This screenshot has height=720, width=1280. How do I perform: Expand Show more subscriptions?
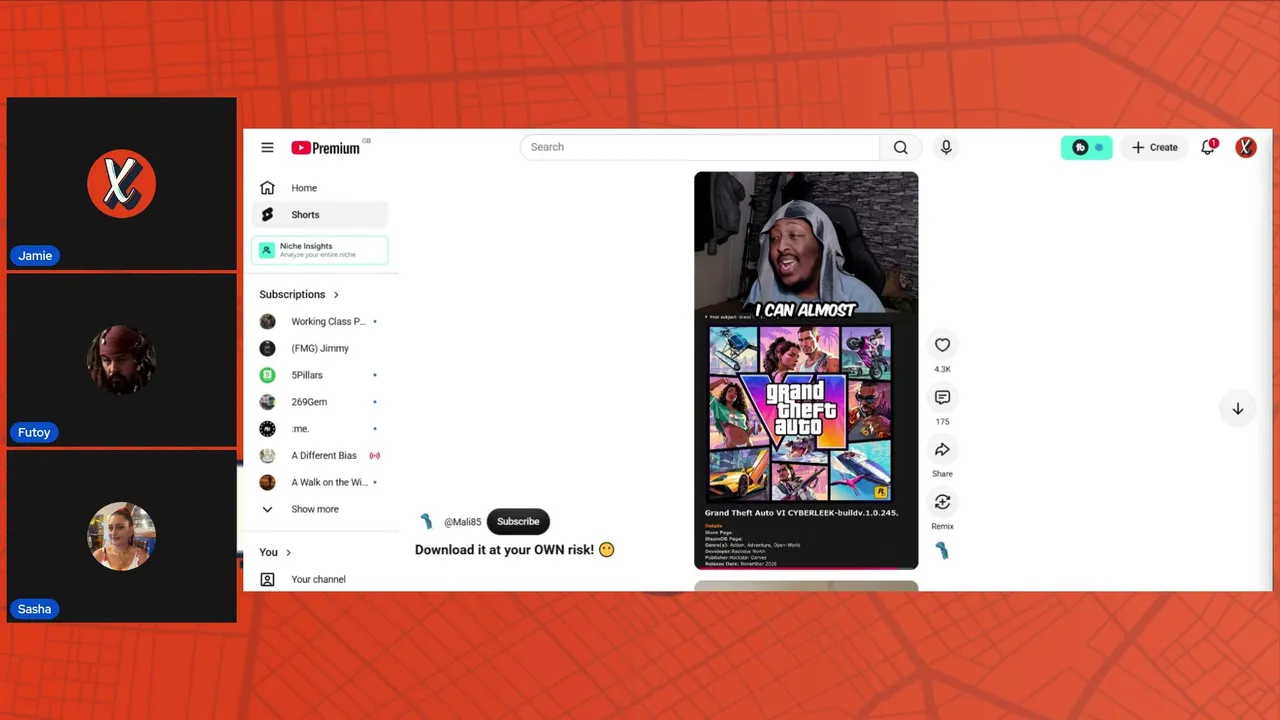[319, 509]
